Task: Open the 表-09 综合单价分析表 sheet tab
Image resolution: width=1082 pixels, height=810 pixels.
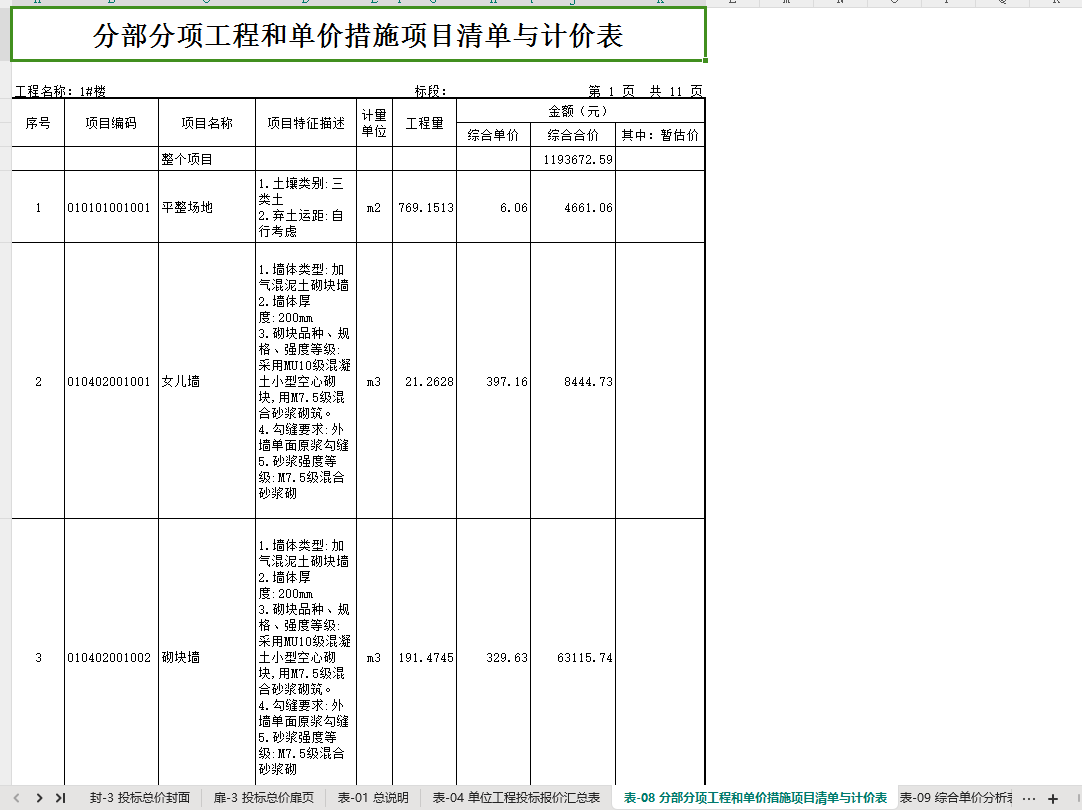Action: pyautogui.click(x=956, y=798)
